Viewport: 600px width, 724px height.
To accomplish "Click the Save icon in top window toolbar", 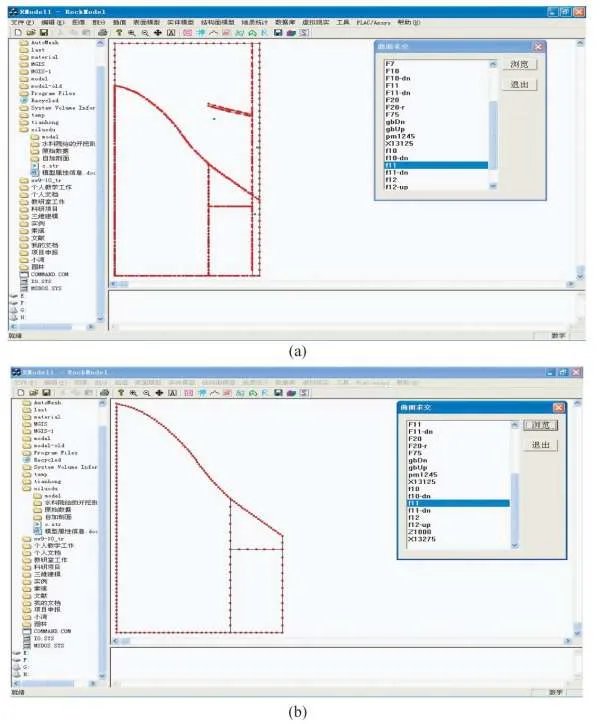I will (x=42, y=32).
